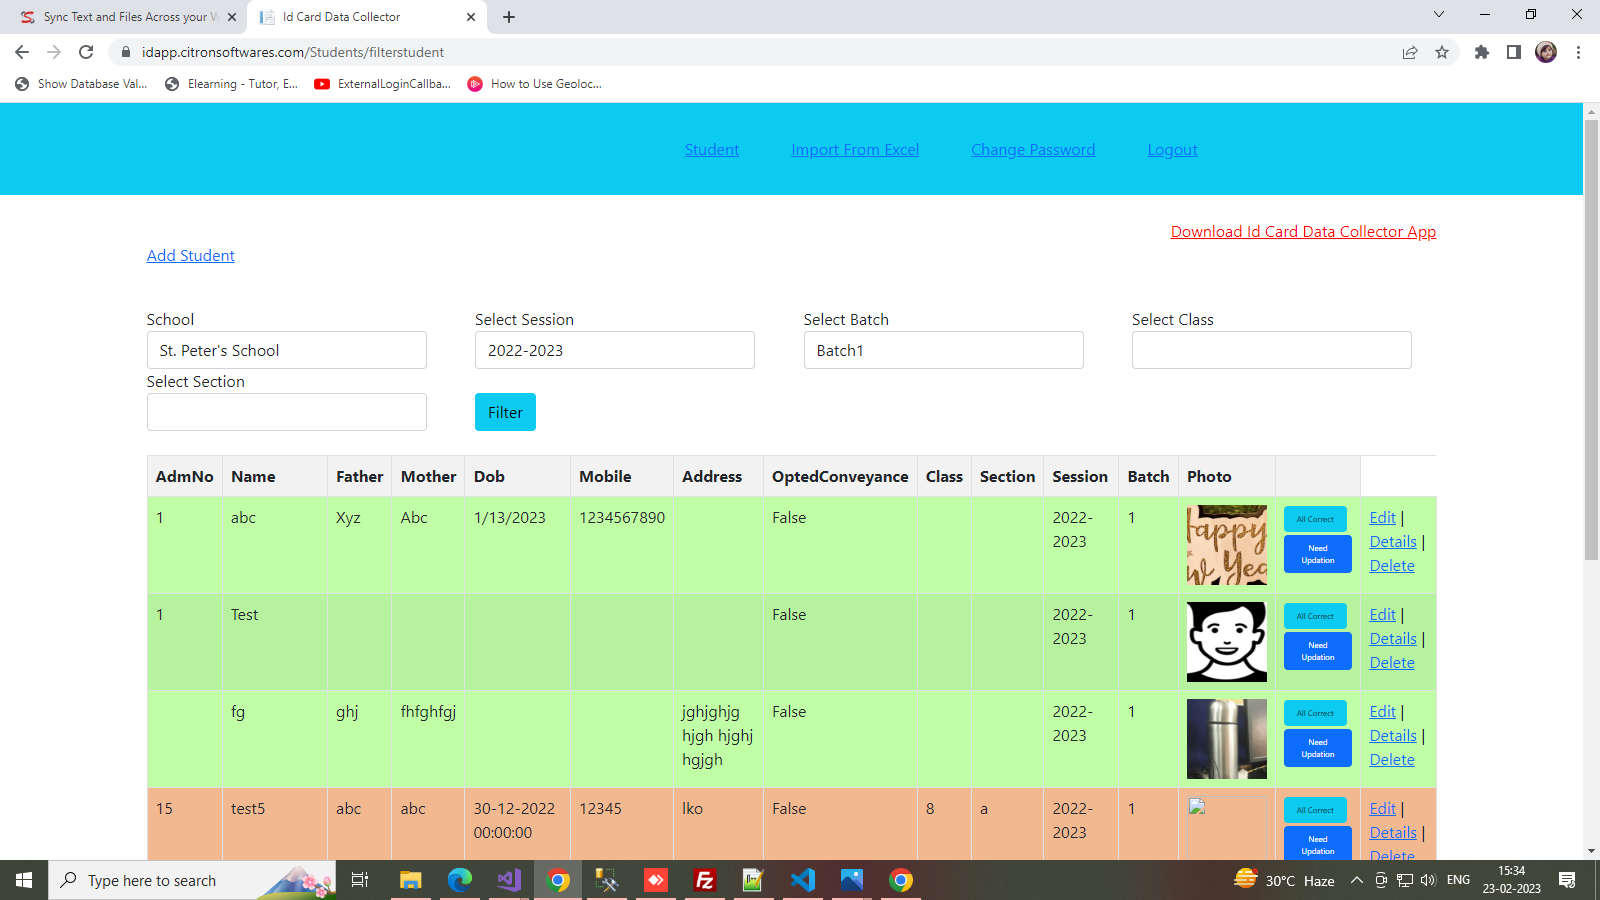The image size is (1600, 900).
Task: Toggle browser side panel
Action: coord(1513,52)
